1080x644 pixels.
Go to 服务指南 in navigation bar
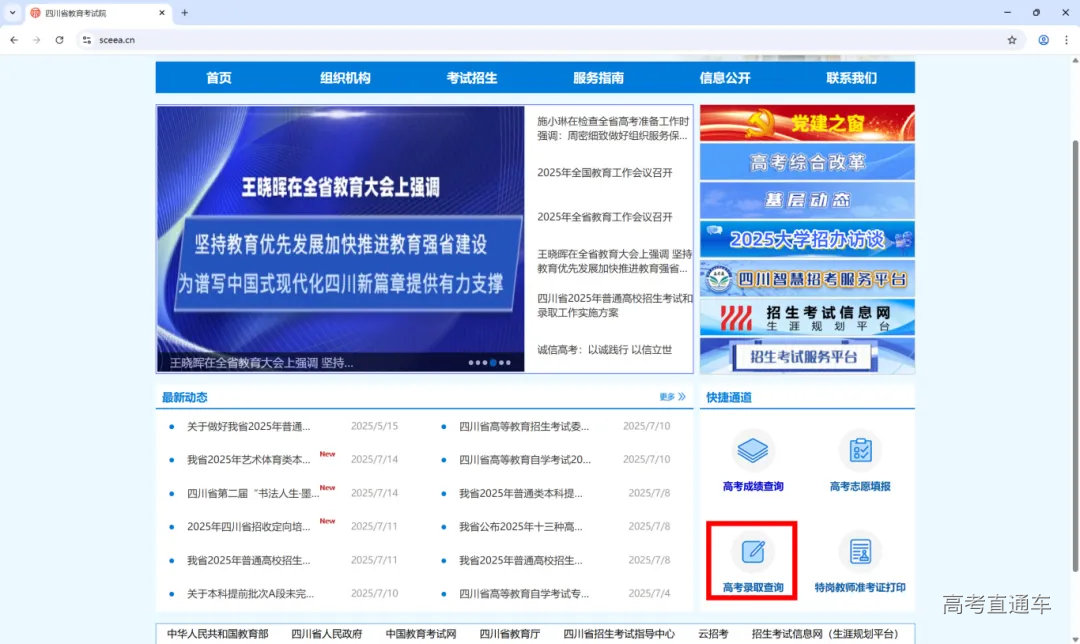598,78
